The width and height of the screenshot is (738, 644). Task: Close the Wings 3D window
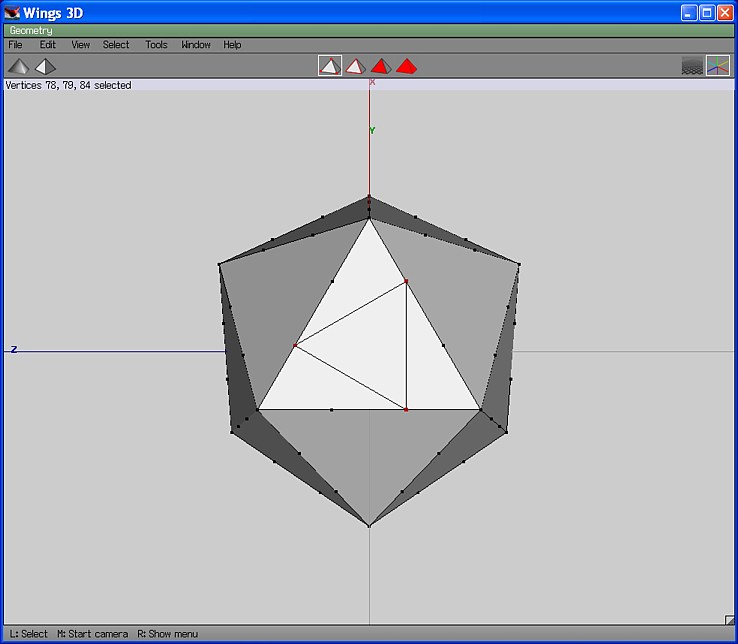pyautogui.click(x=725, y=13)
